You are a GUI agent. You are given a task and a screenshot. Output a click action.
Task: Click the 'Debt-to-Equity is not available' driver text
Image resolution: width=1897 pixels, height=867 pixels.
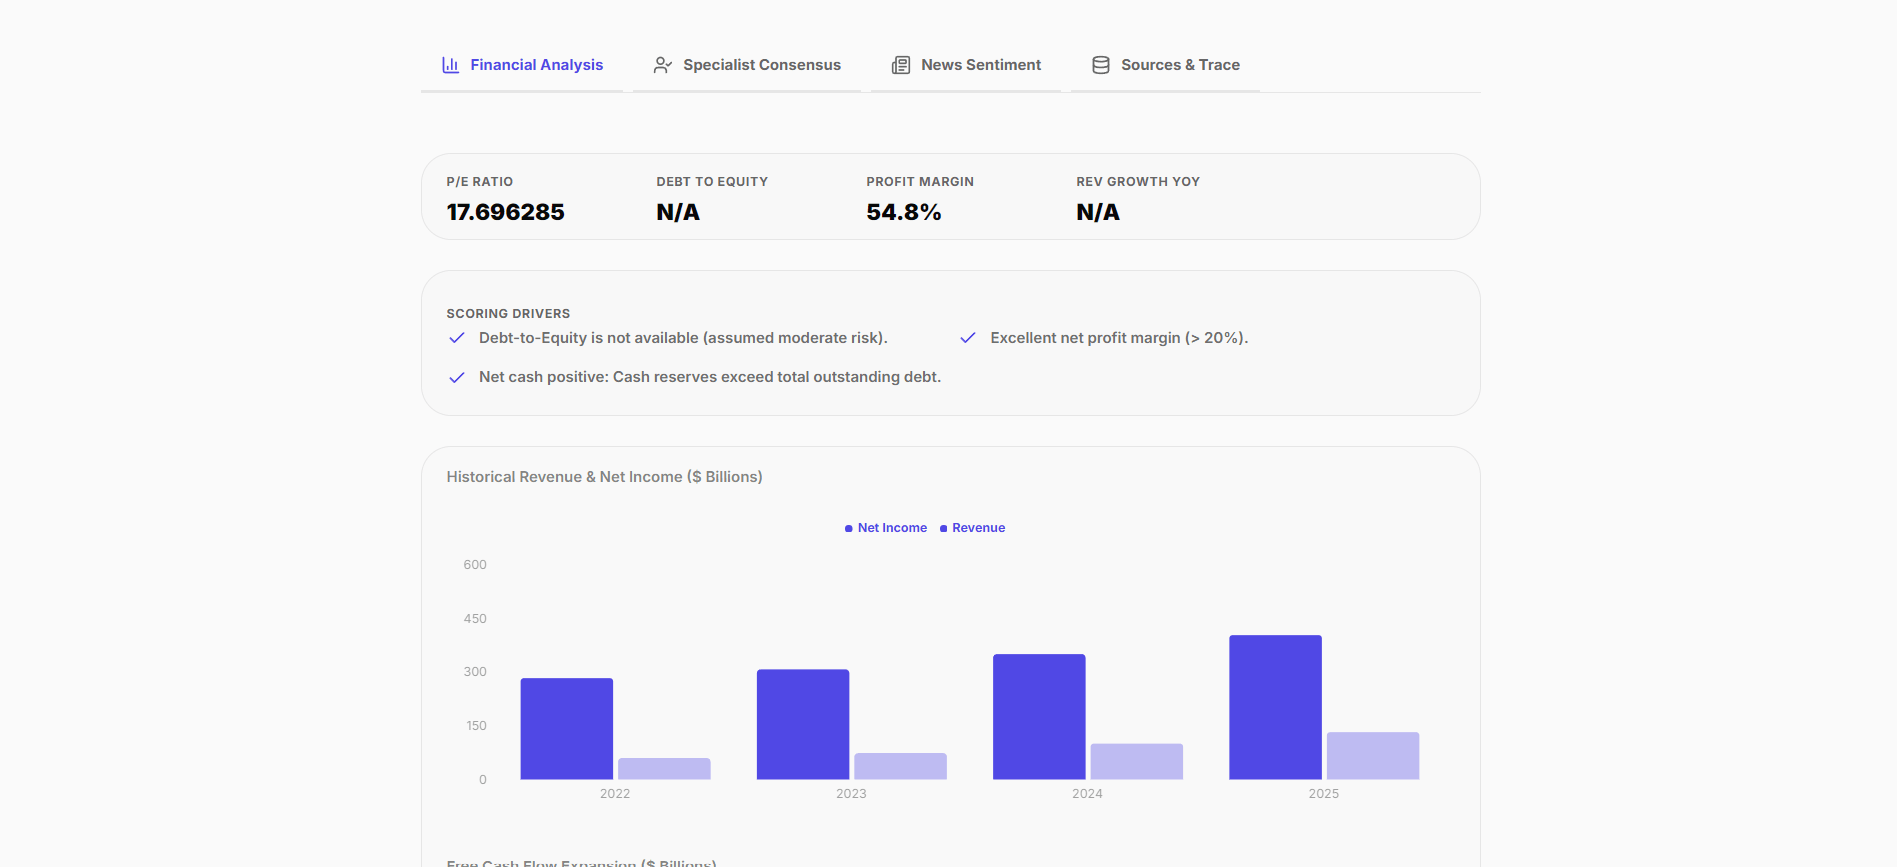pyautogui.click(x=683, y=338)
